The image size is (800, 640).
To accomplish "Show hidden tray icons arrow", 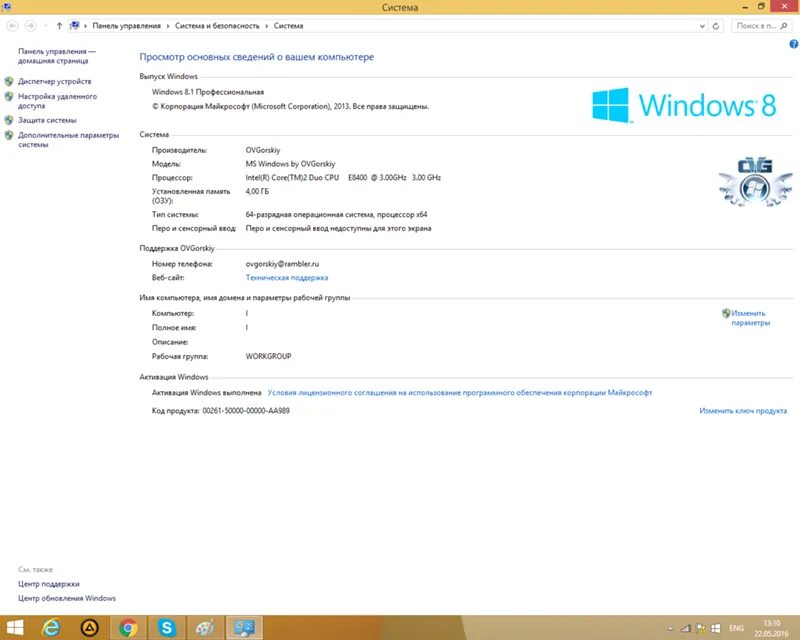I will [670, 629].
